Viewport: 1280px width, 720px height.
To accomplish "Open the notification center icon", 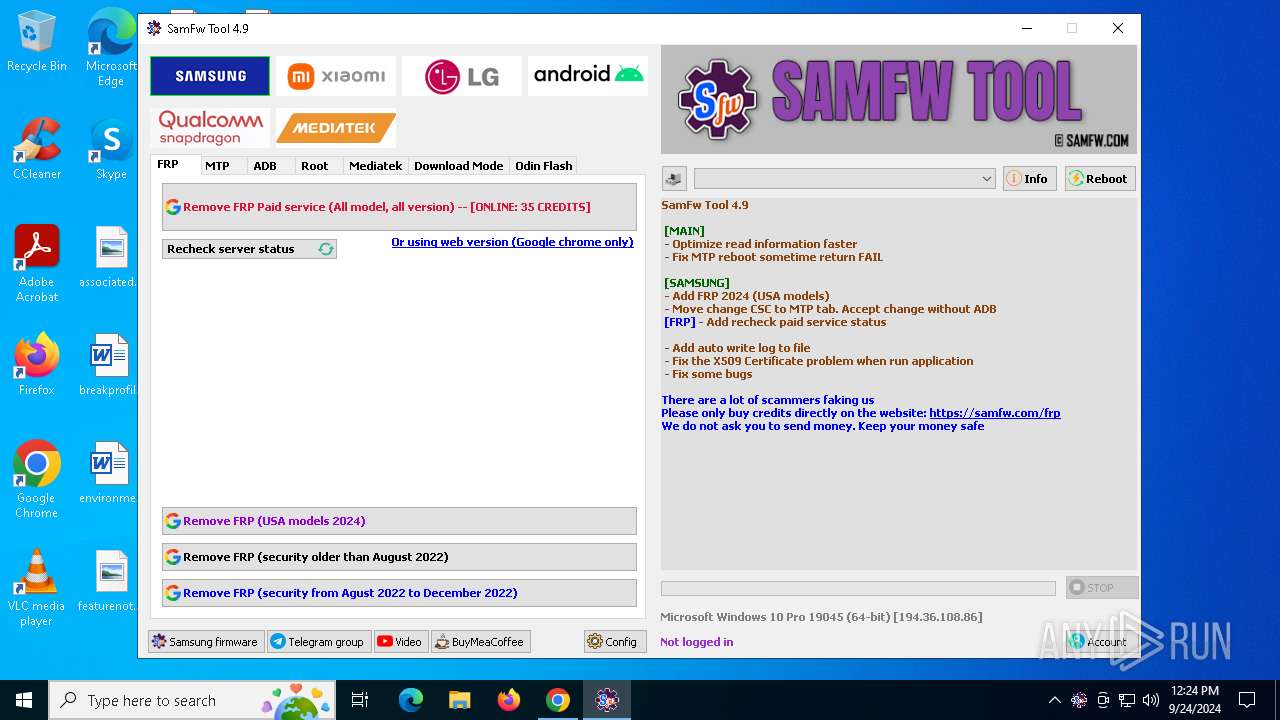I will pyautogui.click(x=1247, y=700).
